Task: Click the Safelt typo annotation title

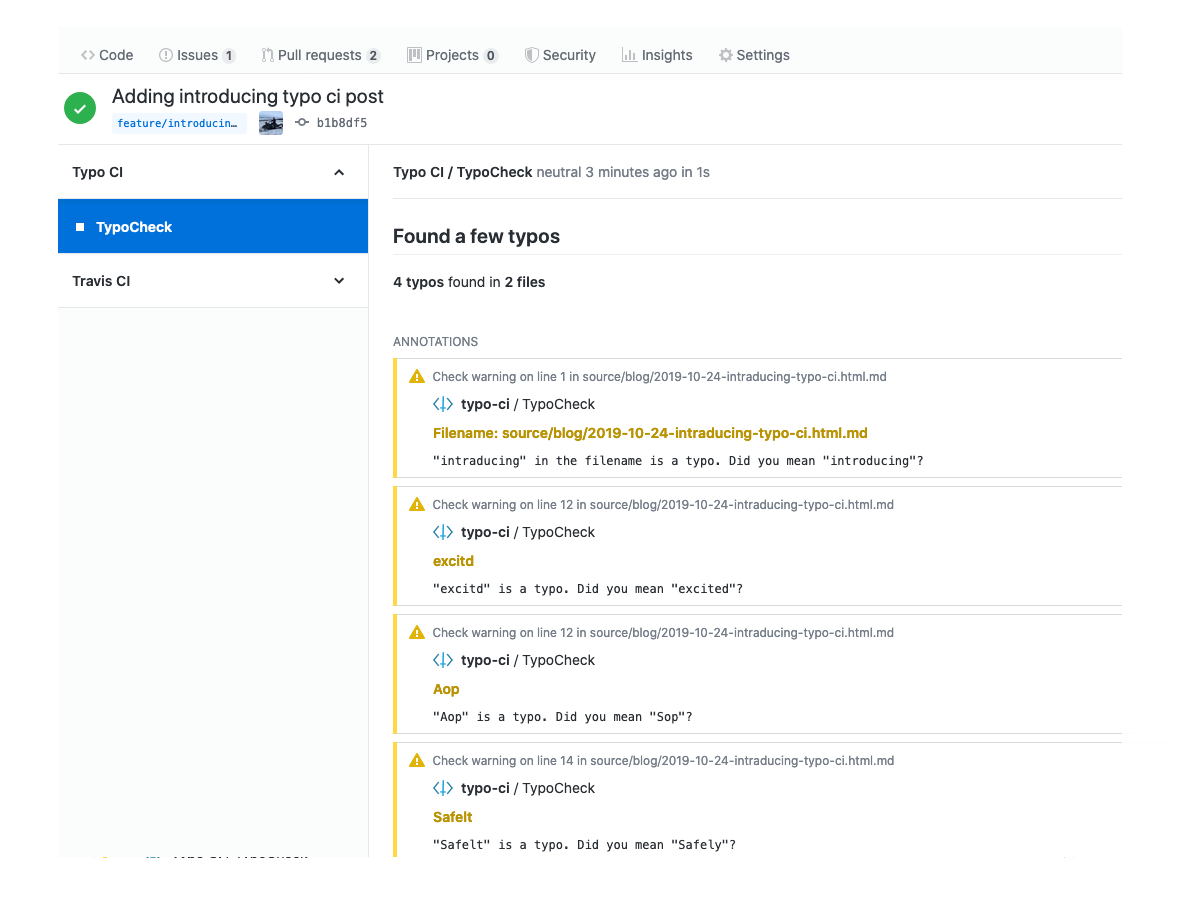Action: click(x=453, y=817)
